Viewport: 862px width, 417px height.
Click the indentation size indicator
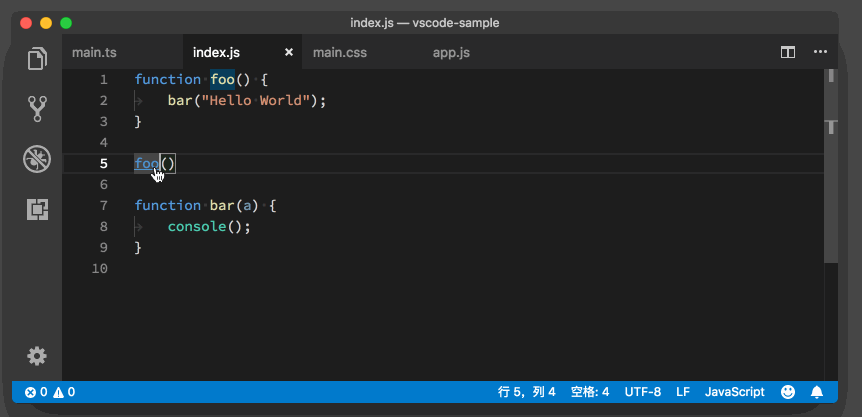(x=590, y=392)
